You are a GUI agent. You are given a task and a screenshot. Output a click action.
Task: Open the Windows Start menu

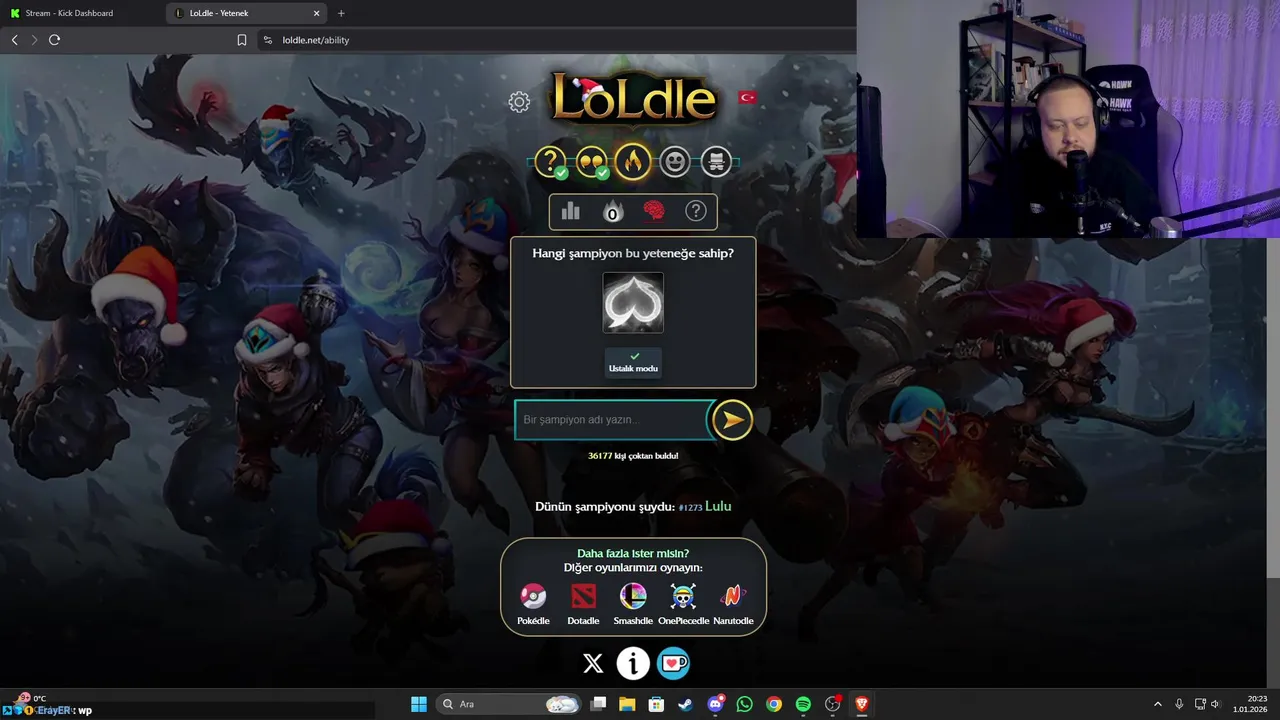419,704
